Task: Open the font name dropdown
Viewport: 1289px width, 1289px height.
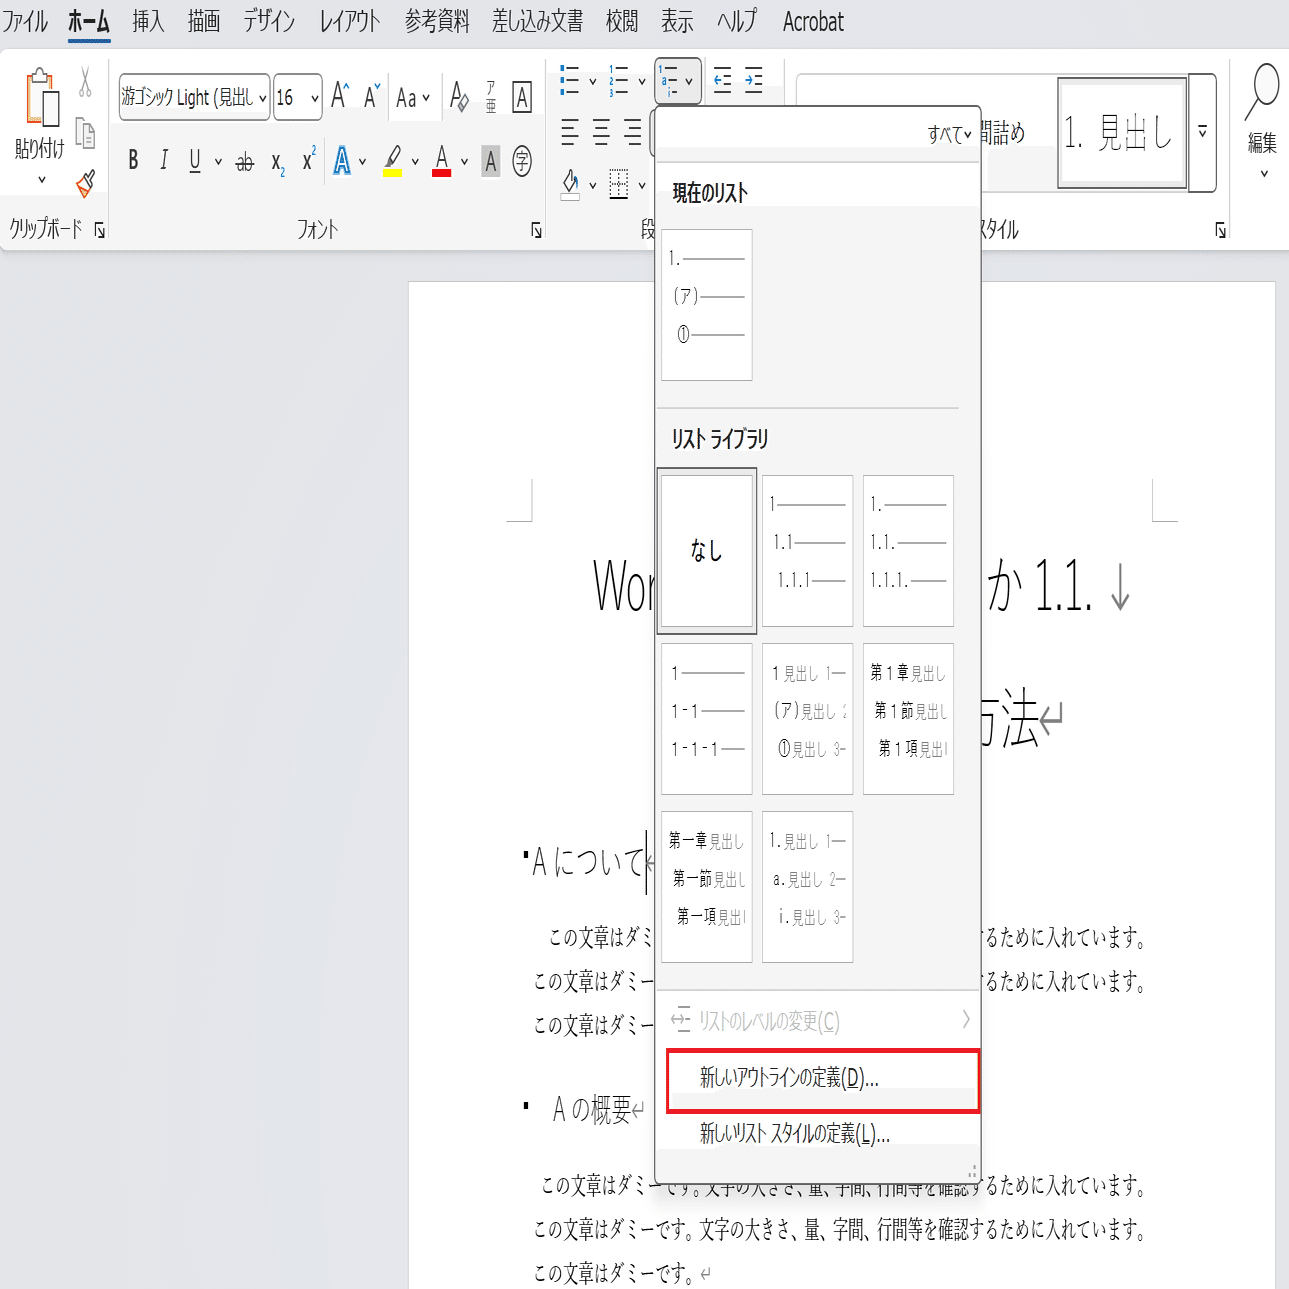Action: [x=262, y=98]
